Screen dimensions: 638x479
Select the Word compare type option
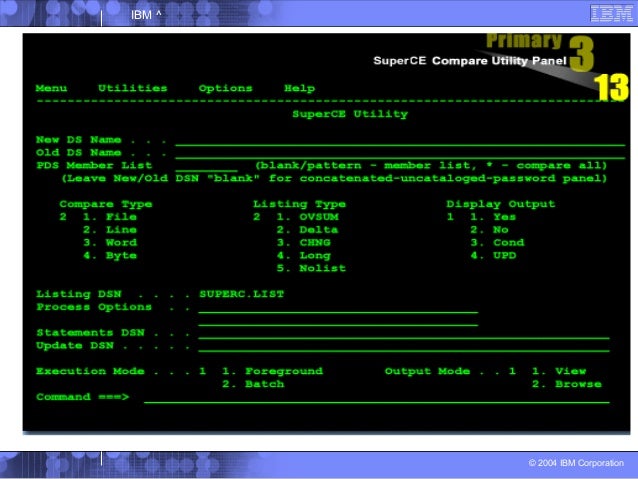tap(110, 243)
